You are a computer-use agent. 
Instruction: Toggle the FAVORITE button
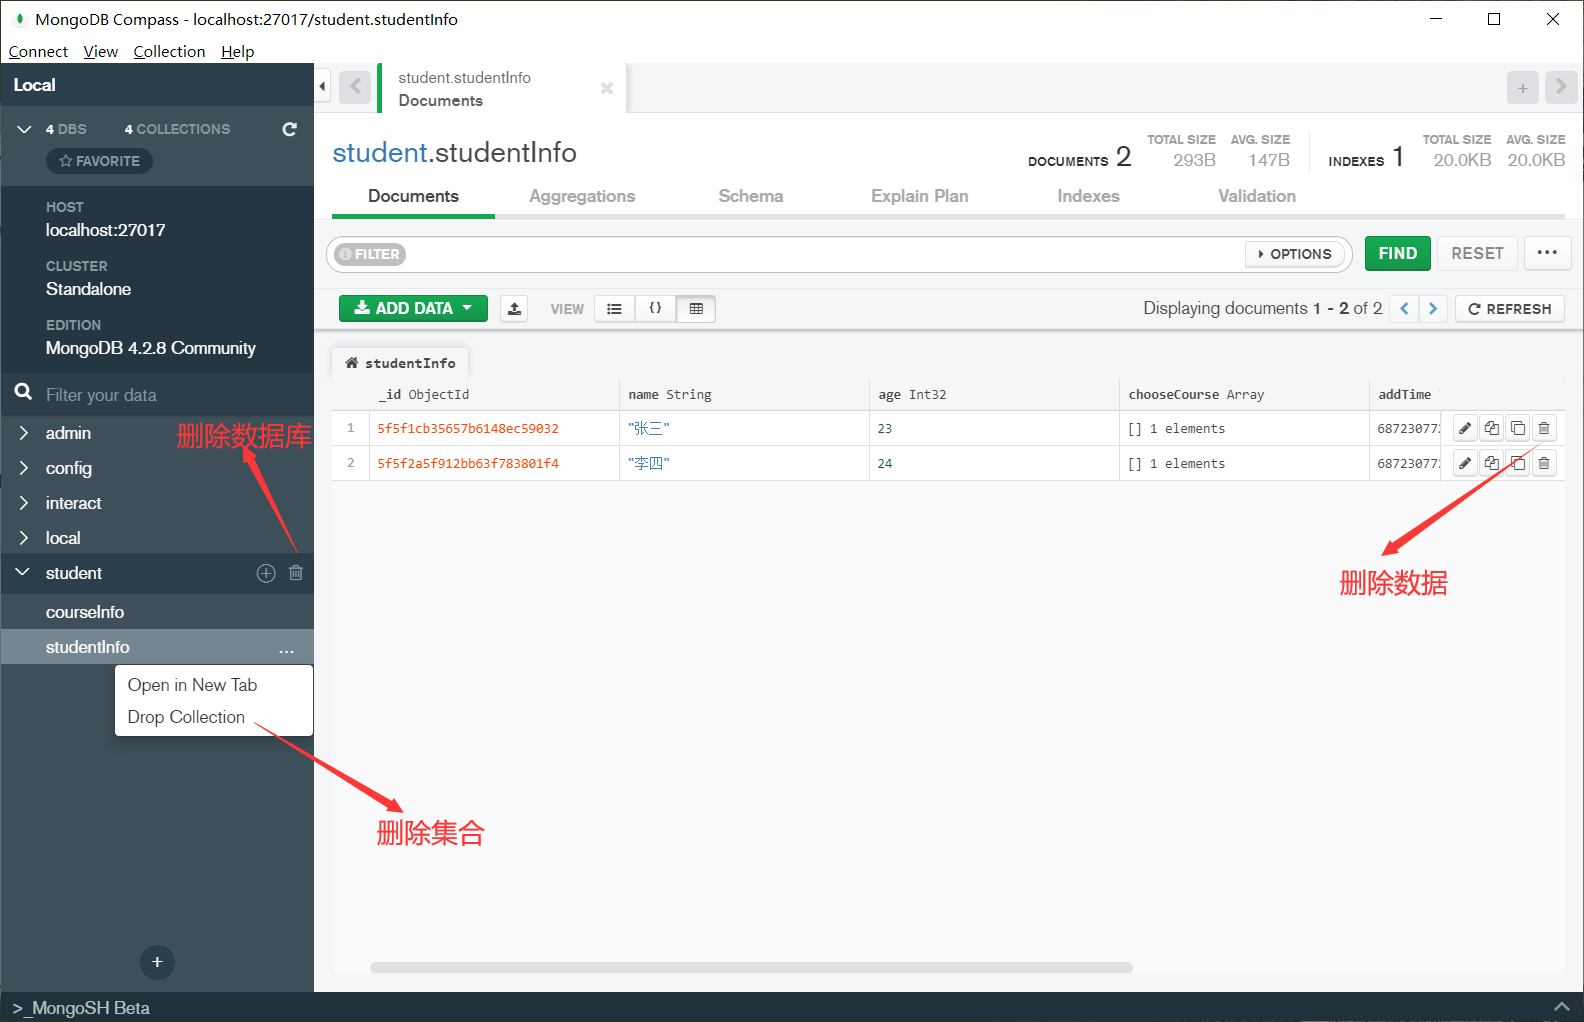(x=99, y=161)
